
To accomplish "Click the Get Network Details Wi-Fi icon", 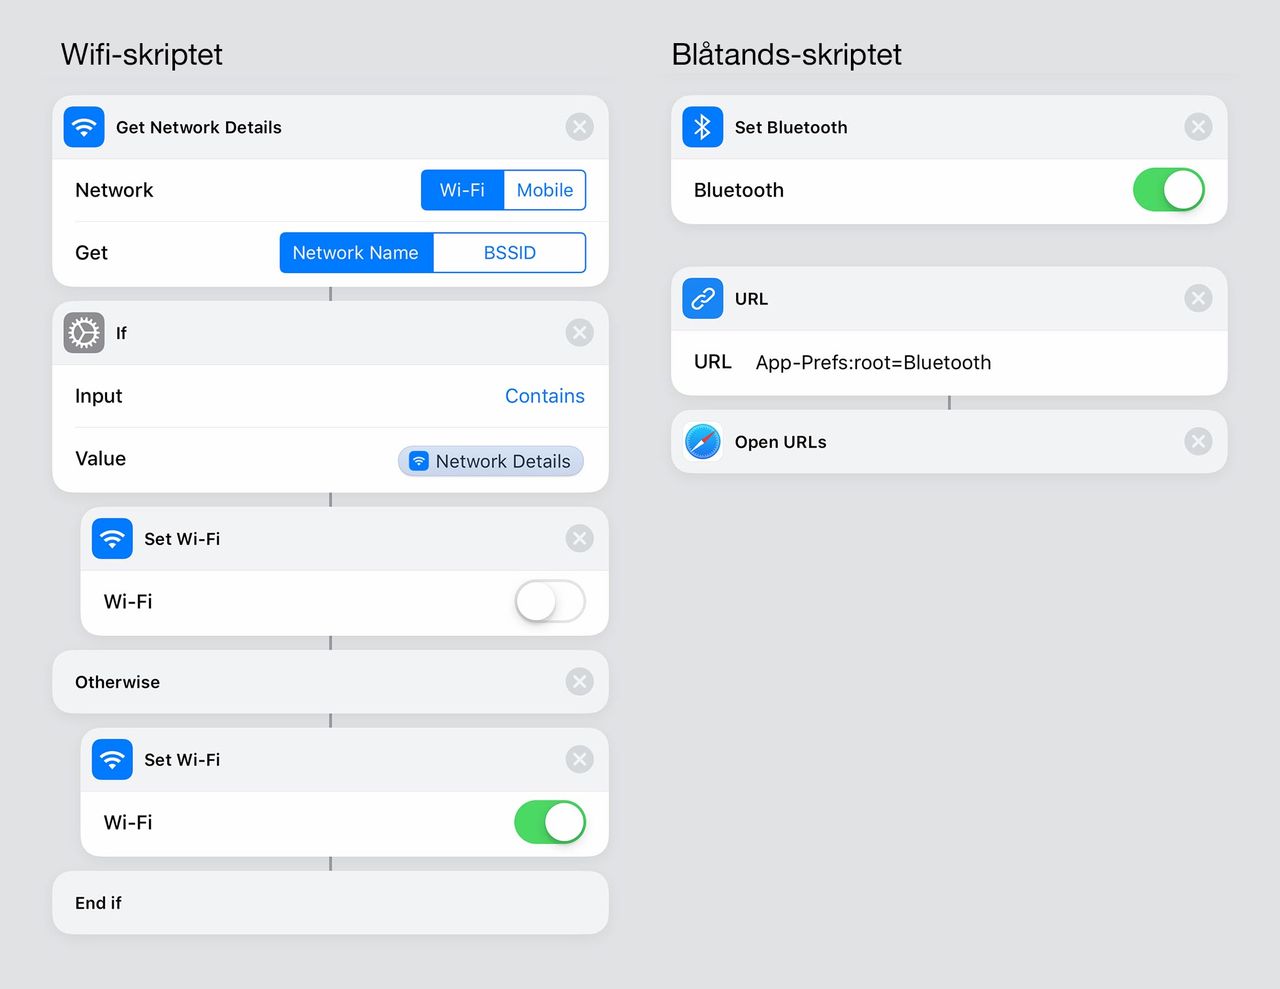I will (84, 127).
